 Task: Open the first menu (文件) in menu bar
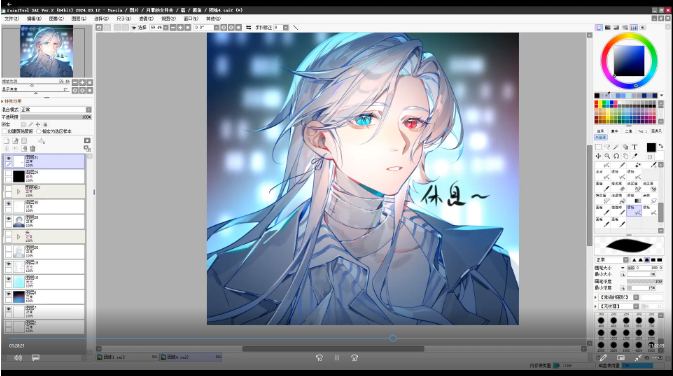point(12,18)
